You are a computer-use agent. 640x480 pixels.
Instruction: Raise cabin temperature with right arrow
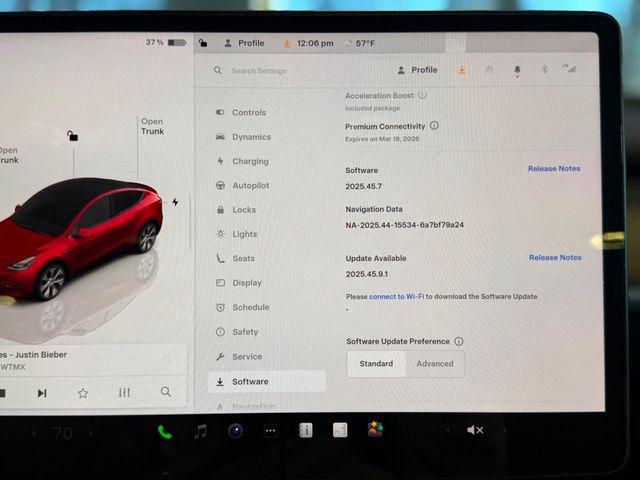point(91,433)
